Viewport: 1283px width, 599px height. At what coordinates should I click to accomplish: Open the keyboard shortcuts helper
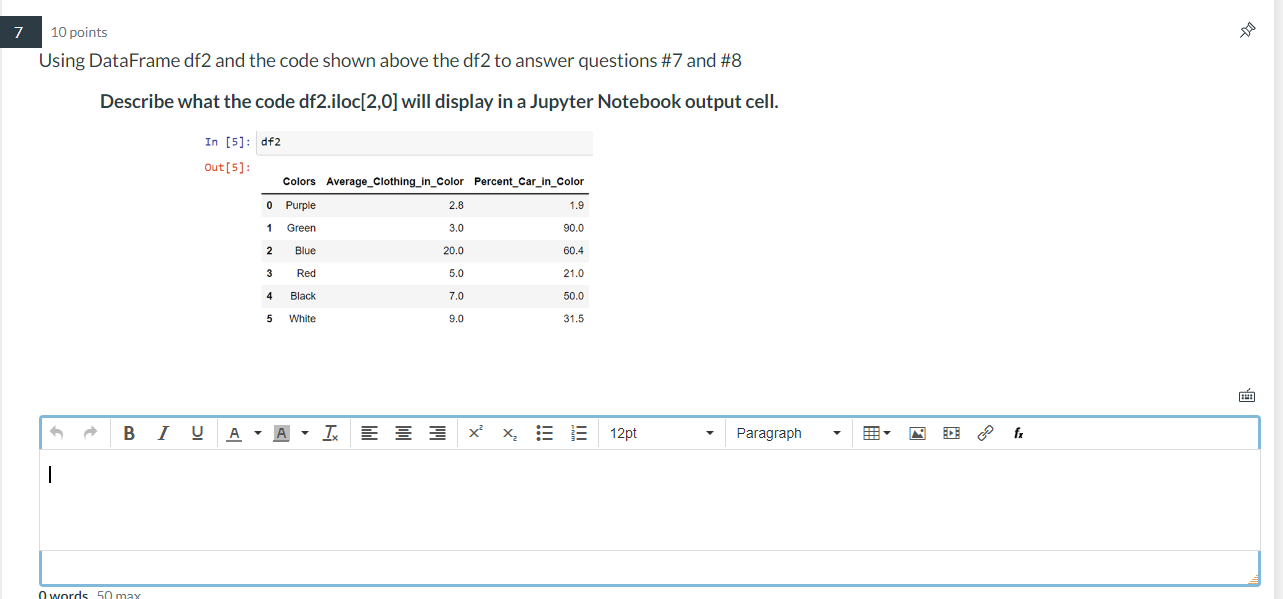pos(1246,395)
